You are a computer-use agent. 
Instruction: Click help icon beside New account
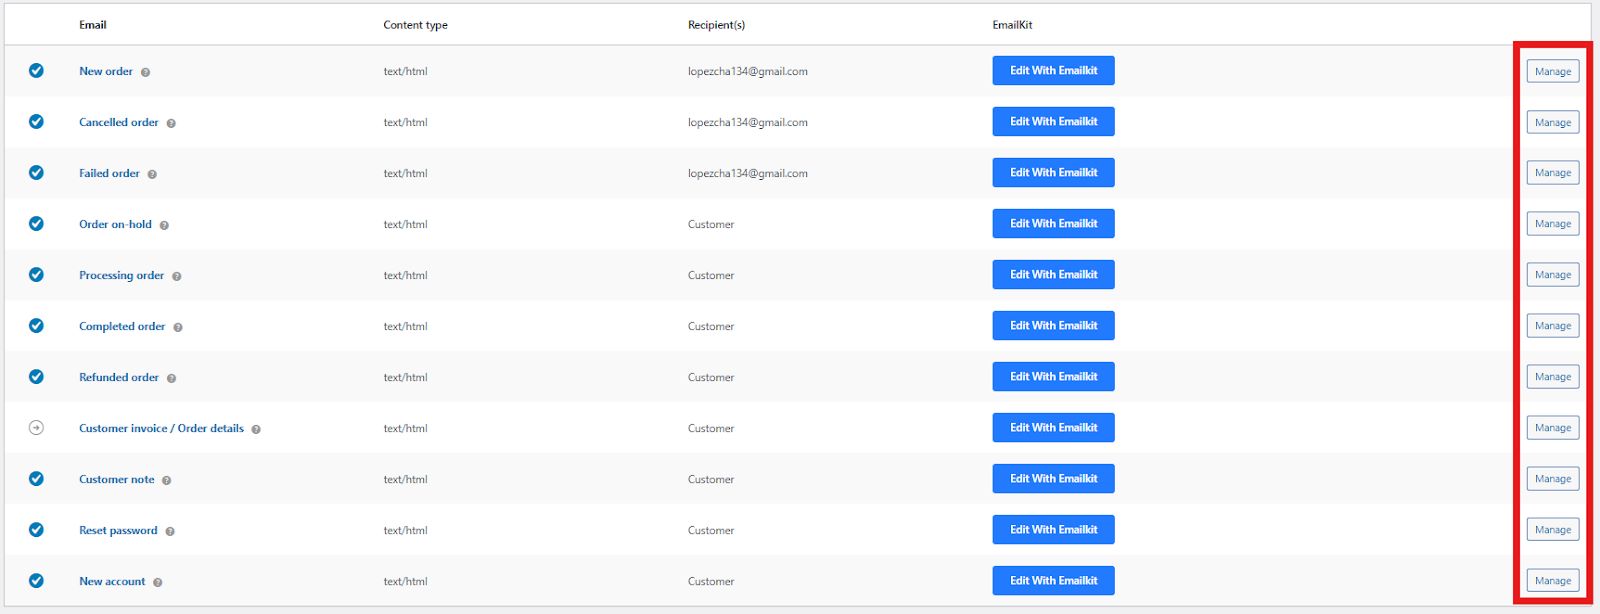(x=157, y=582)
